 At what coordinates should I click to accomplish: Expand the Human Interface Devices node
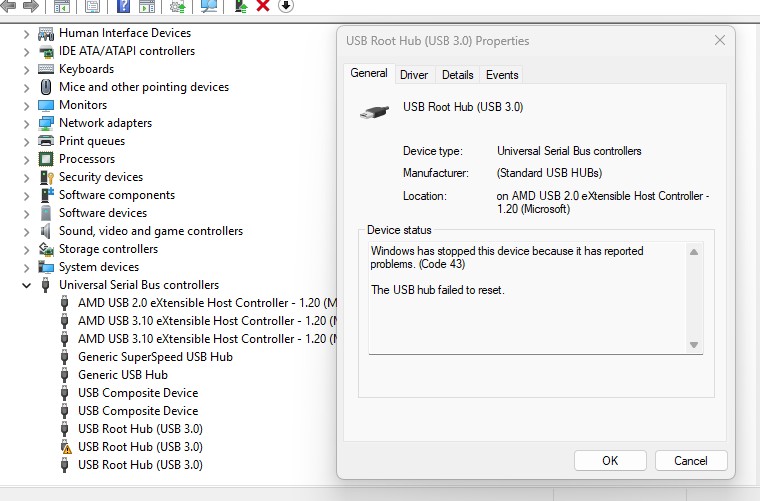point(26,33)
